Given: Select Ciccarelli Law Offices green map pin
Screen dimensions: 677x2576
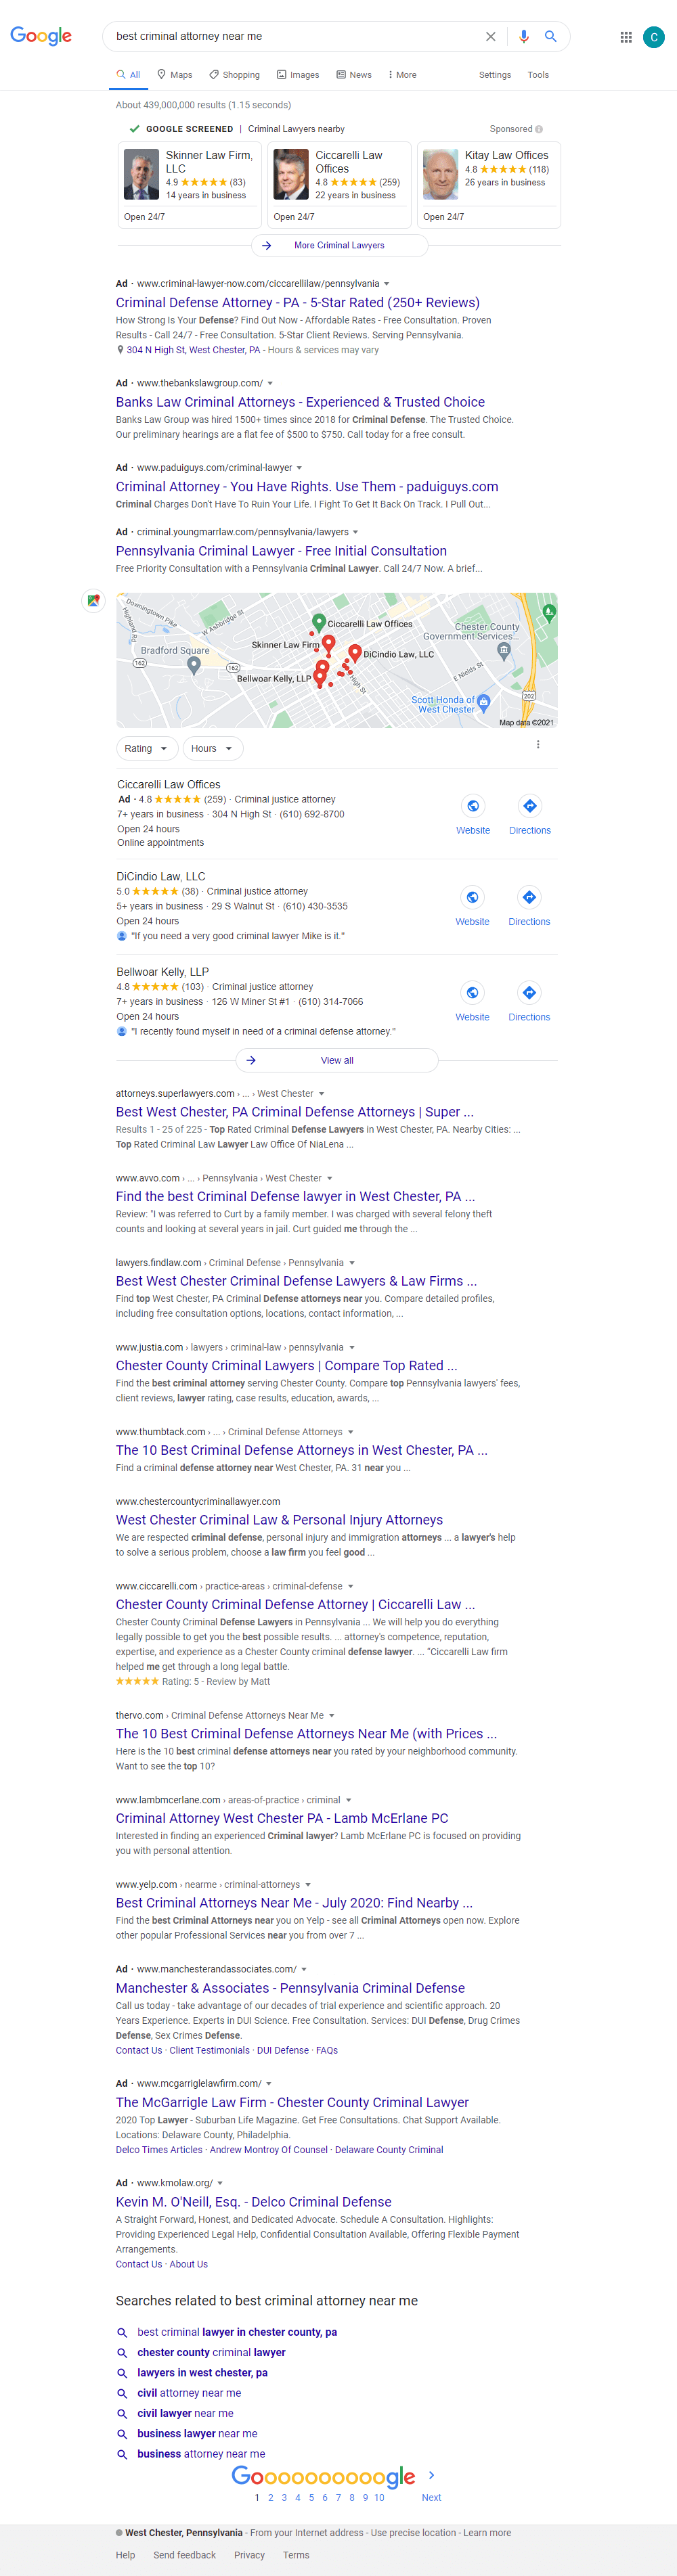Looking at the screenshot, I should (318, 624).
